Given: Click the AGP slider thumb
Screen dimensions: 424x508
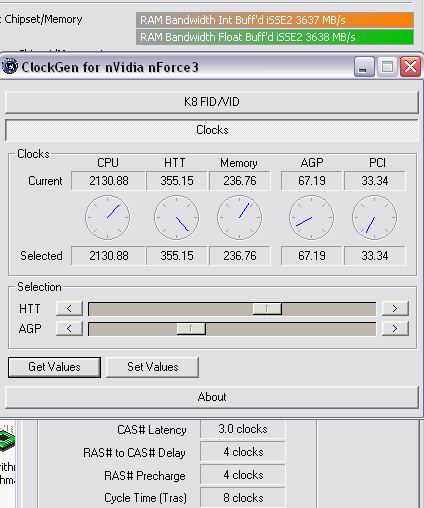Looking at the screenshot, I should [x=191, y=329].
